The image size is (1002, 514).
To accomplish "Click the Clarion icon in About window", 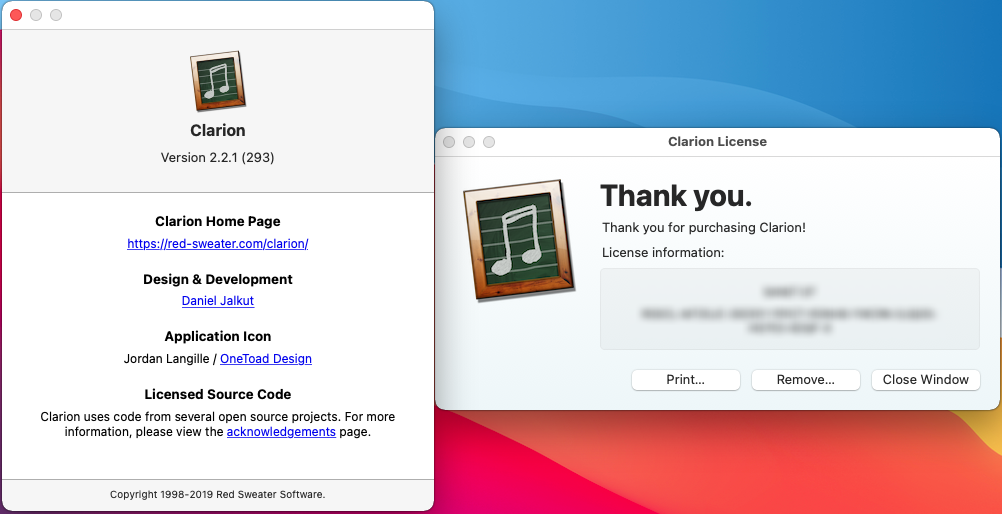I will pos(217,81).
